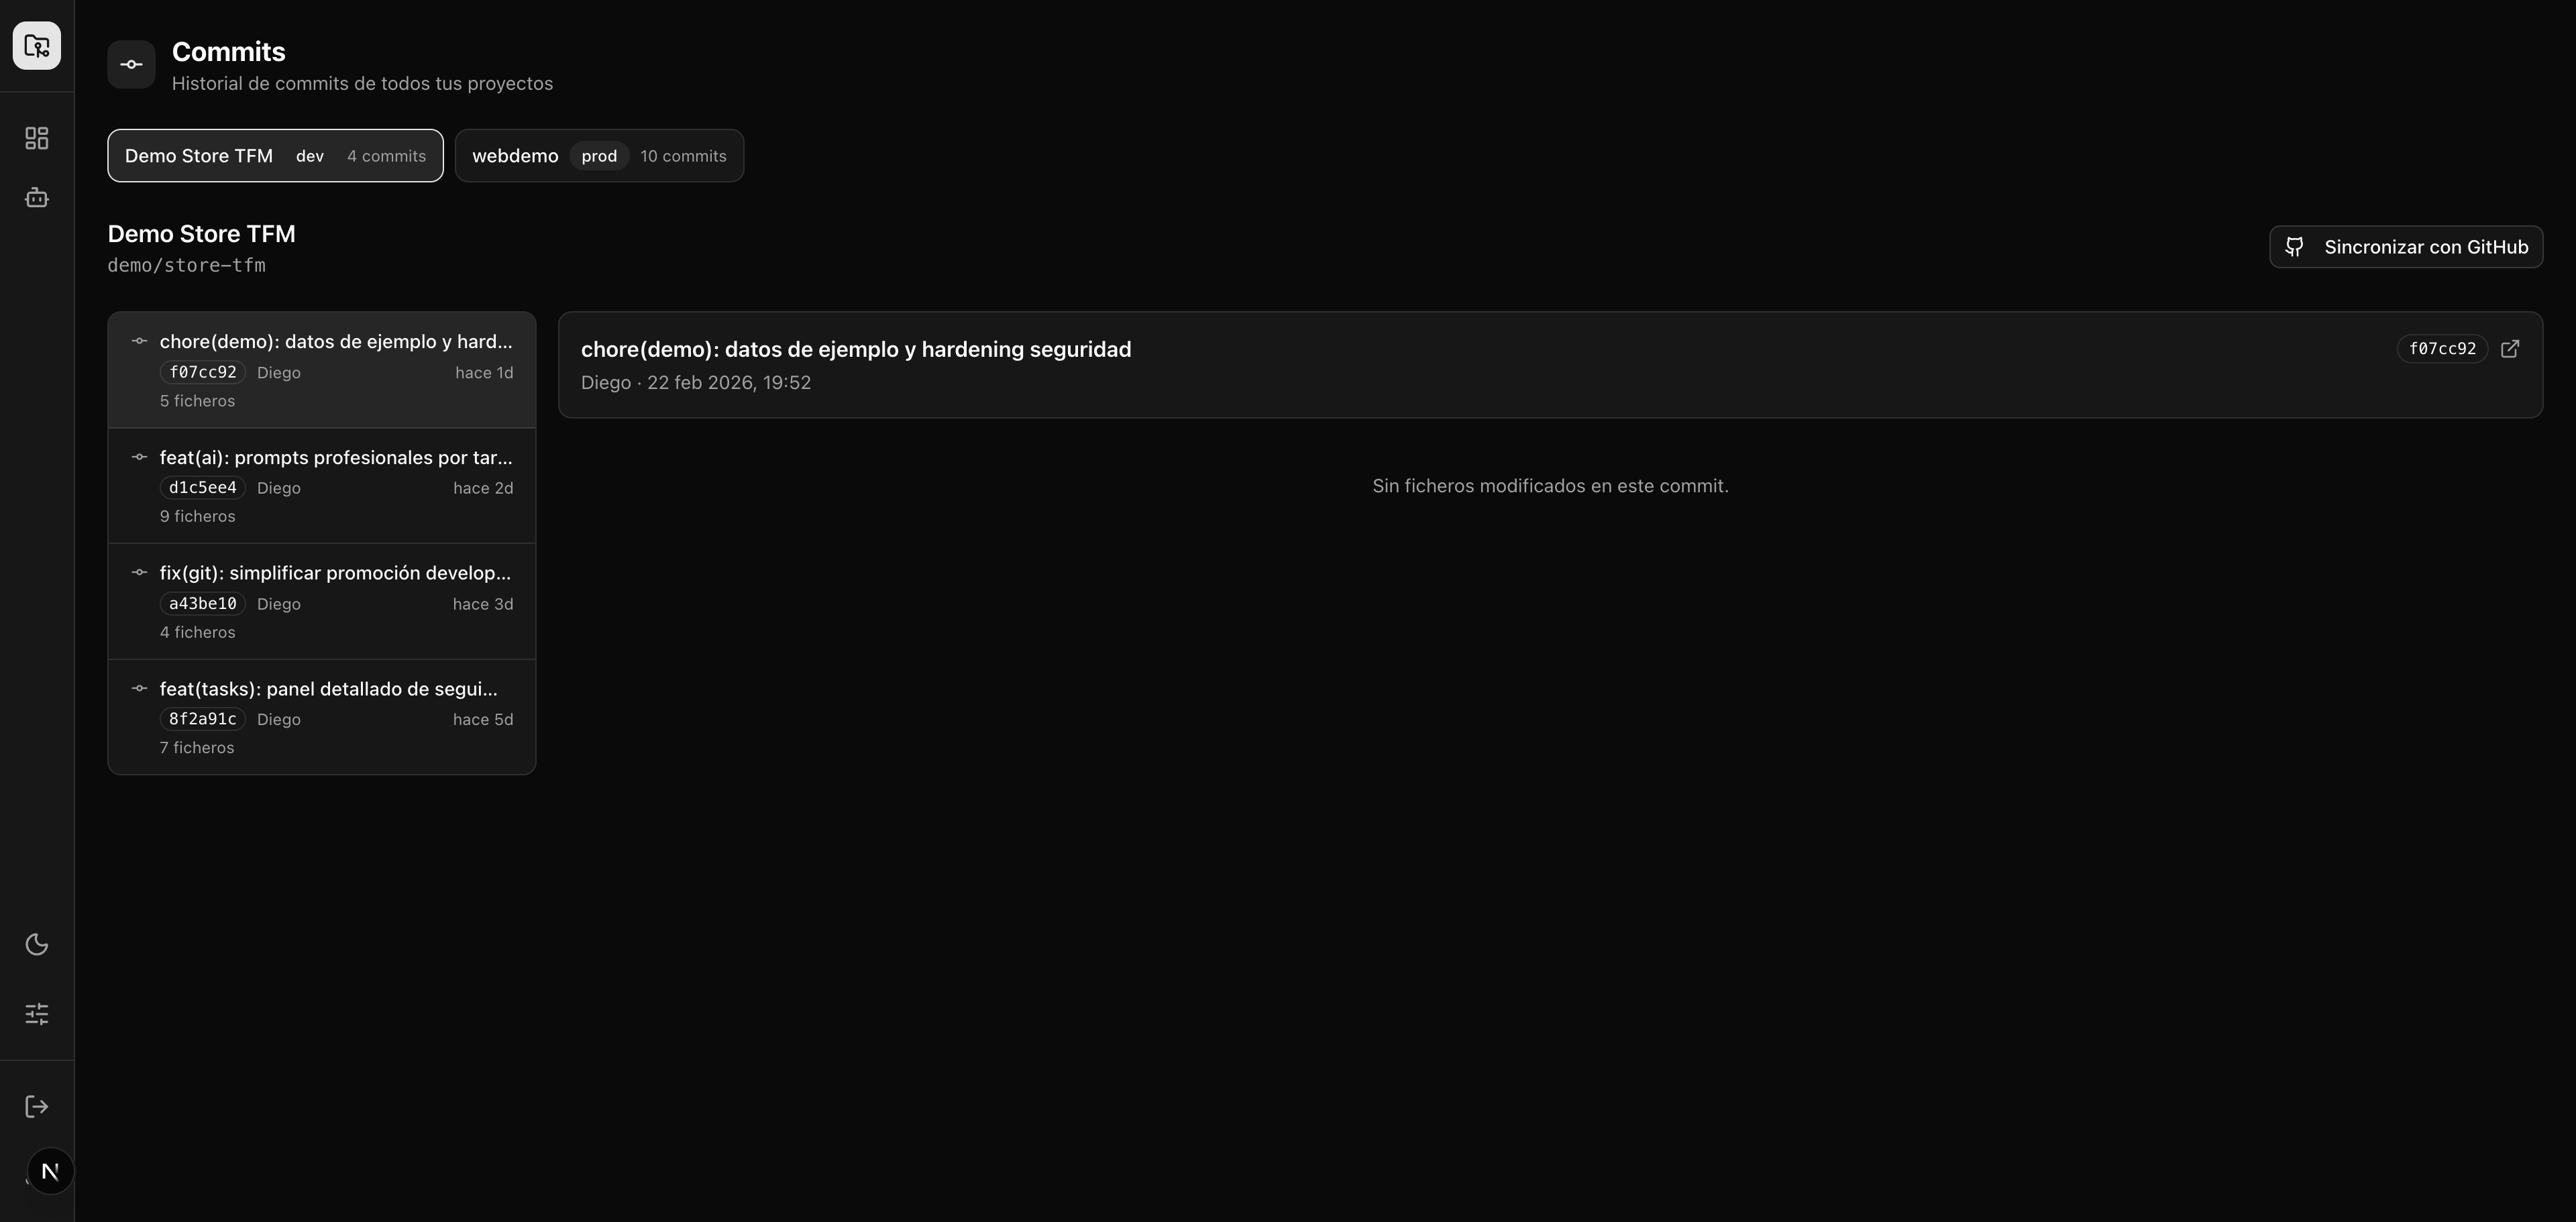Click the d1c5ee4 commit hash badge
The height and width of the screenshot is (1222, 2576).
tap(203, 488)
